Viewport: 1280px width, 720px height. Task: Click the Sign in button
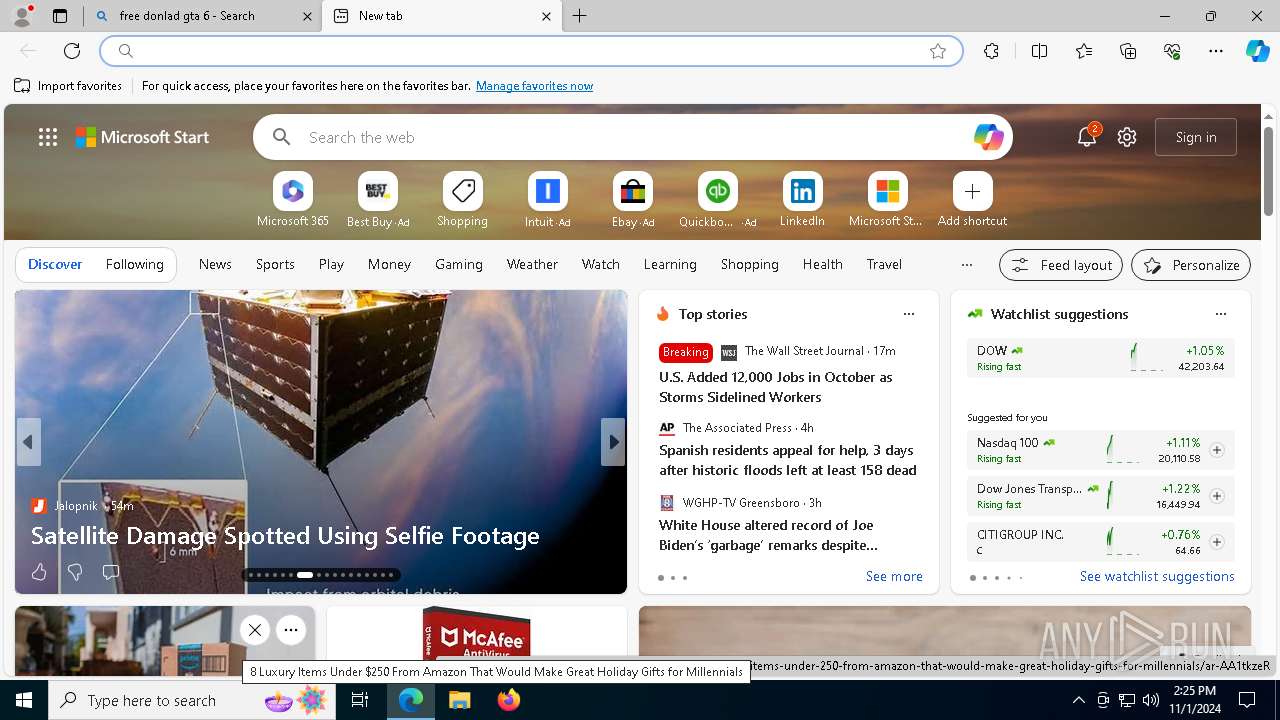pos(1196,137)
